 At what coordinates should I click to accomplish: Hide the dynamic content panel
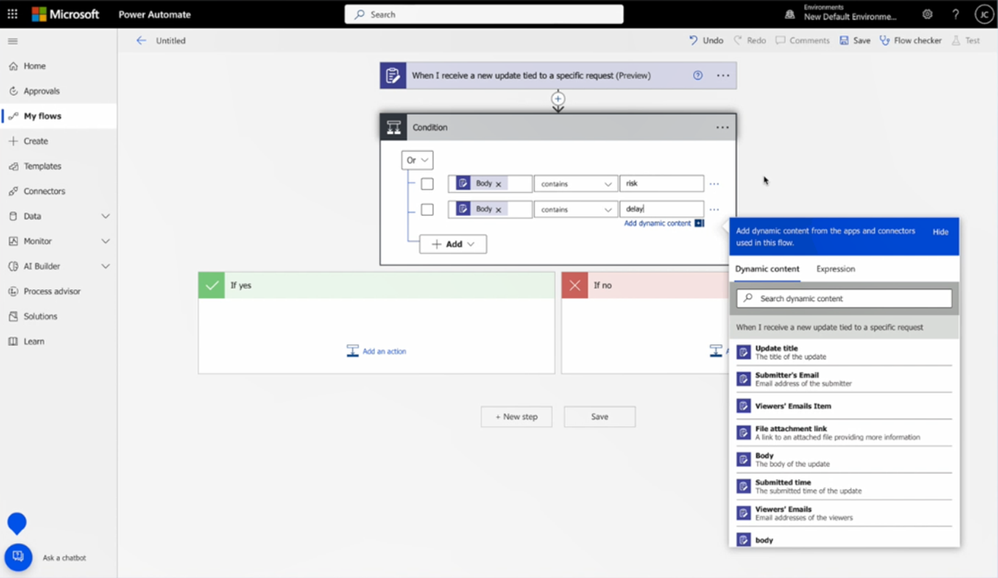coord(941,232)
